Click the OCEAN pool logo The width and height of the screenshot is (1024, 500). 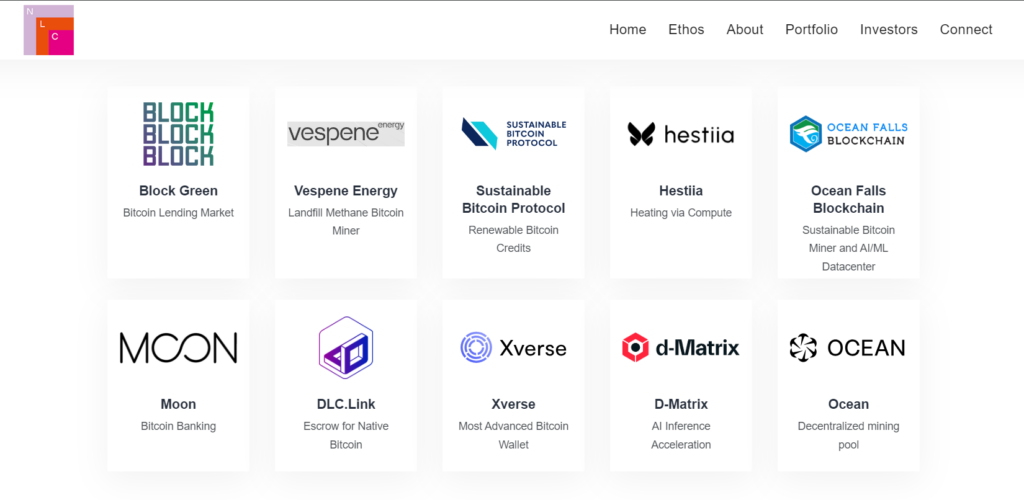(848, 347)
